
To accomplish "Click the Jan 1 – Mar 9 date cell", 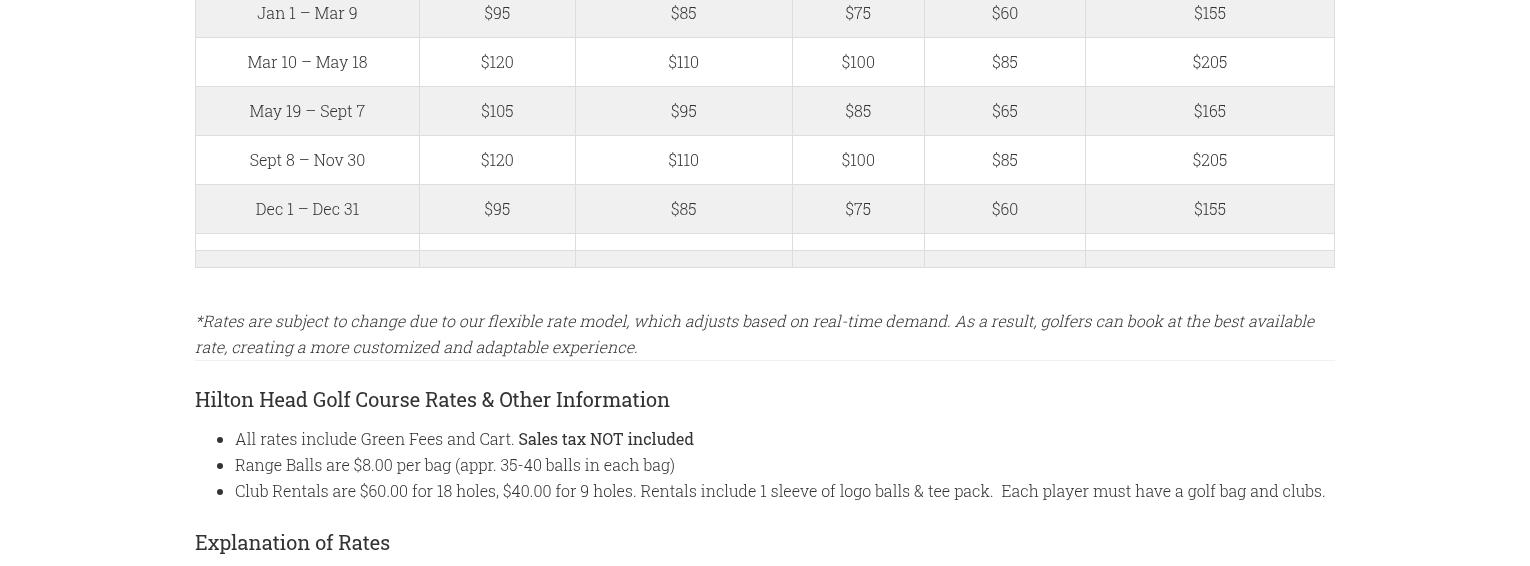I will 307,13.
